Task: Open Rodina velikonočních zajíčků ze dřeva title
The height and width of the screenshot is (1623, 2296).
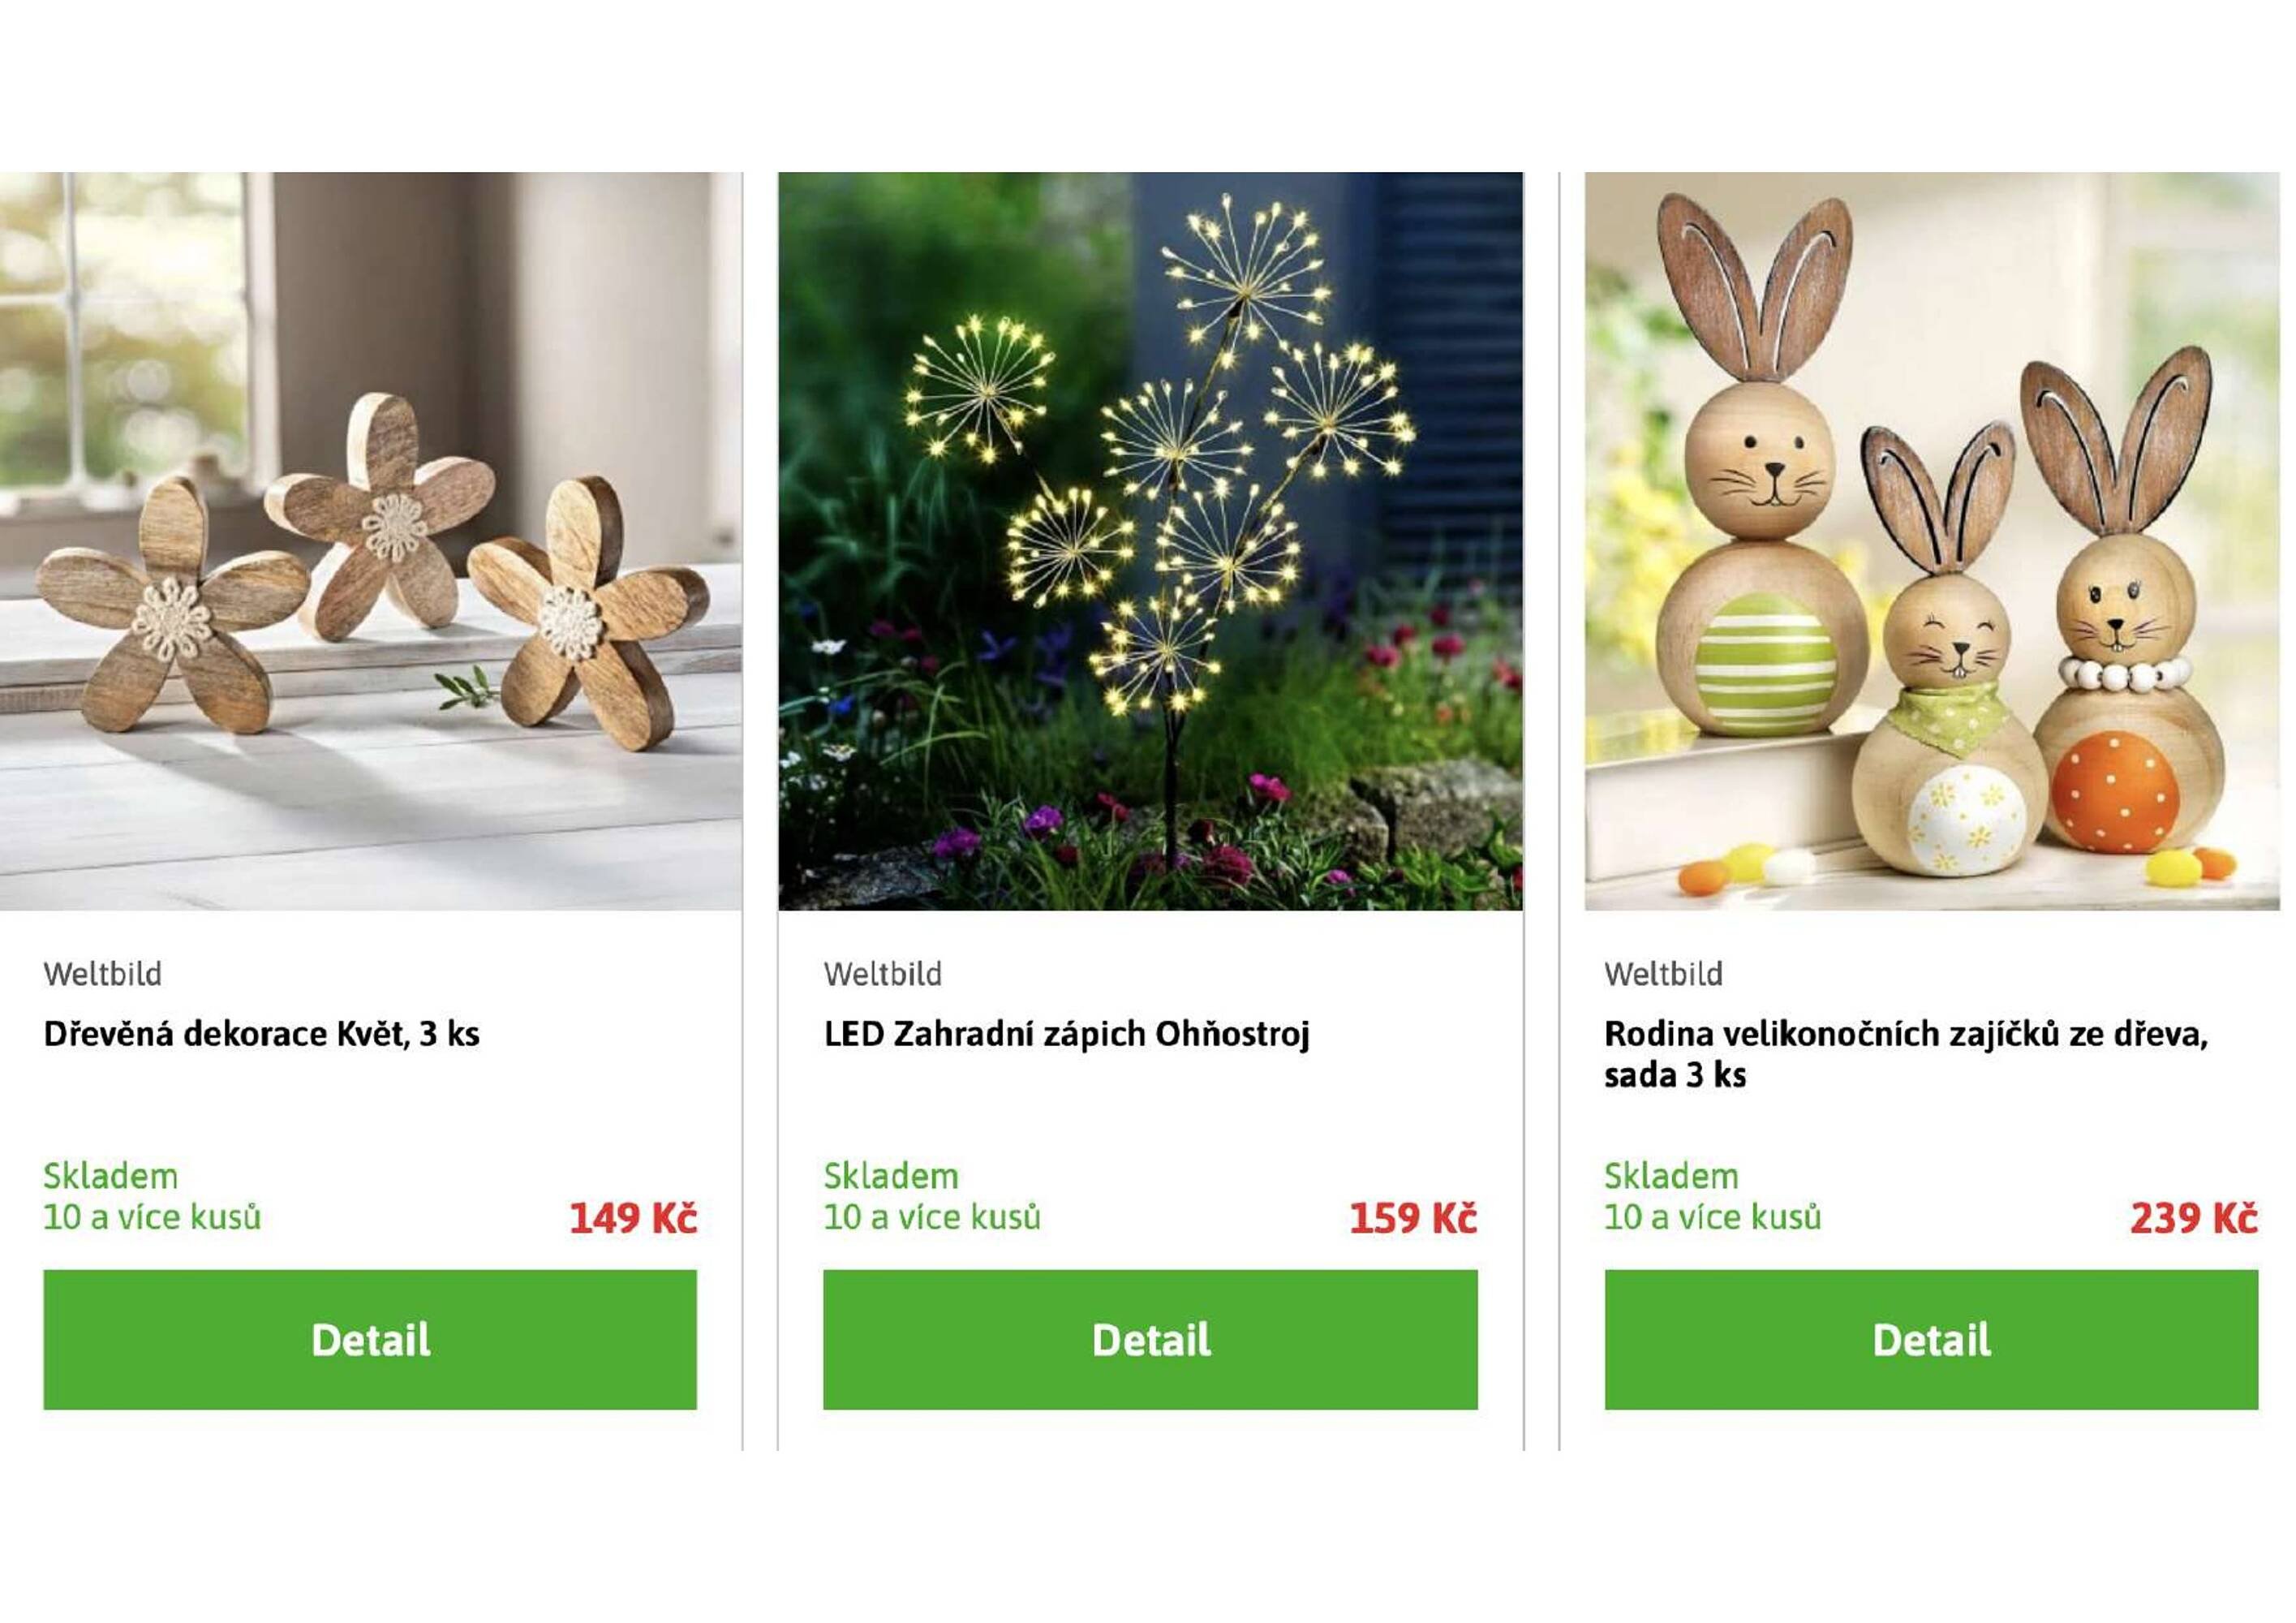Action: [1906, 1053]
